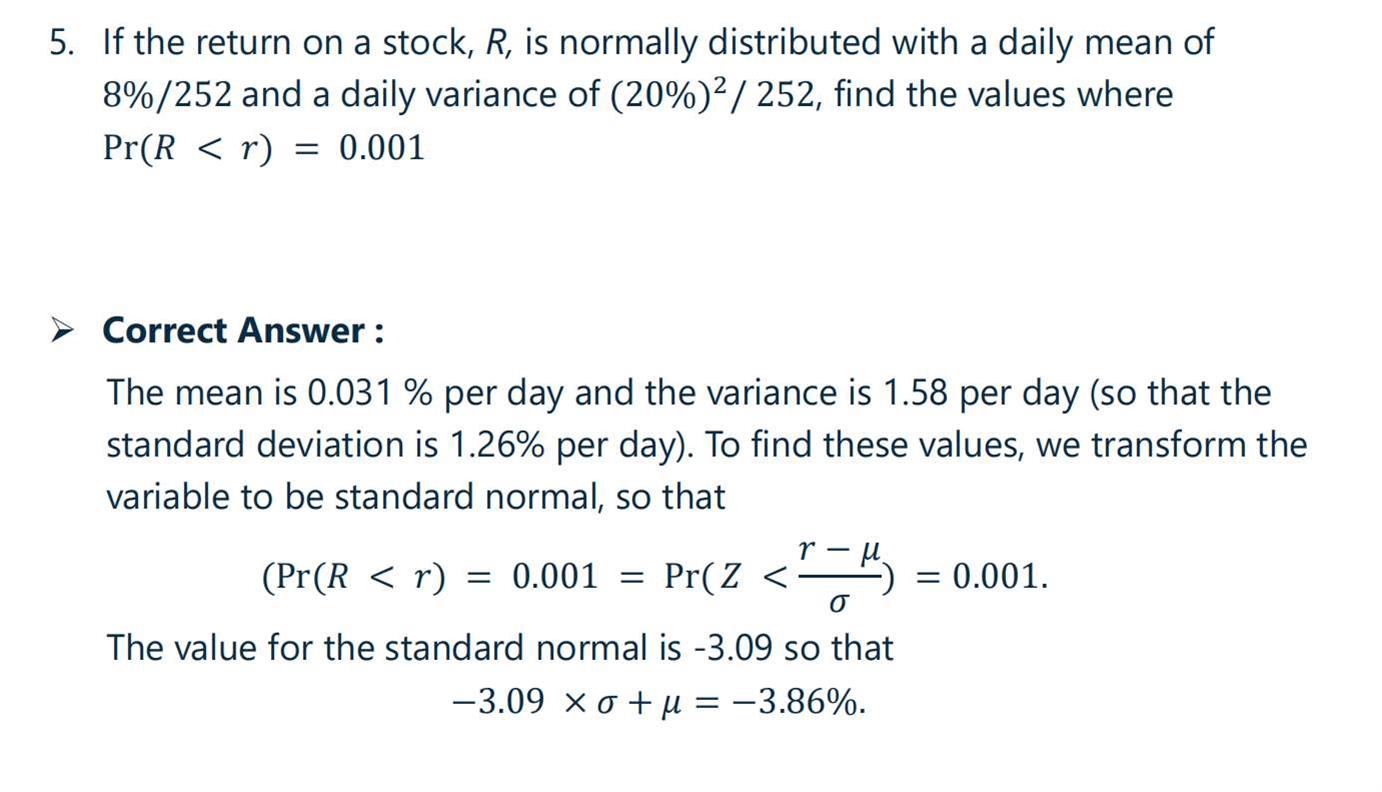The image size is (1382, 792).
Task: Click the 8%/252 daily mean value
Action: pyautogui.click(x=168, y=95)
